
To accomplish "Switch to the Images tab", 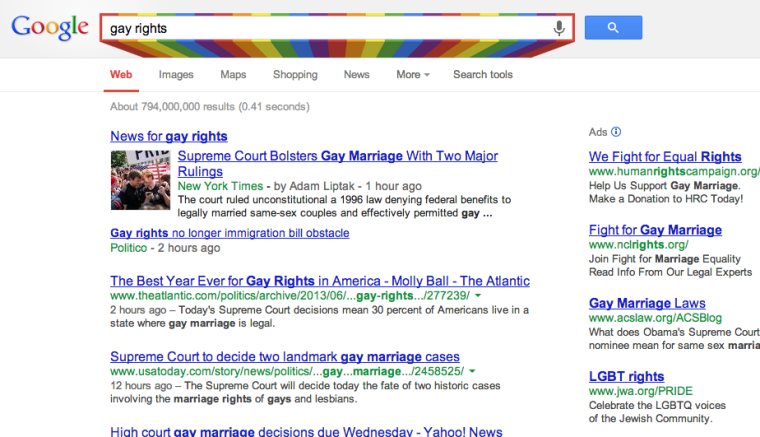I will pyautogui.click(x=176, y=75).
